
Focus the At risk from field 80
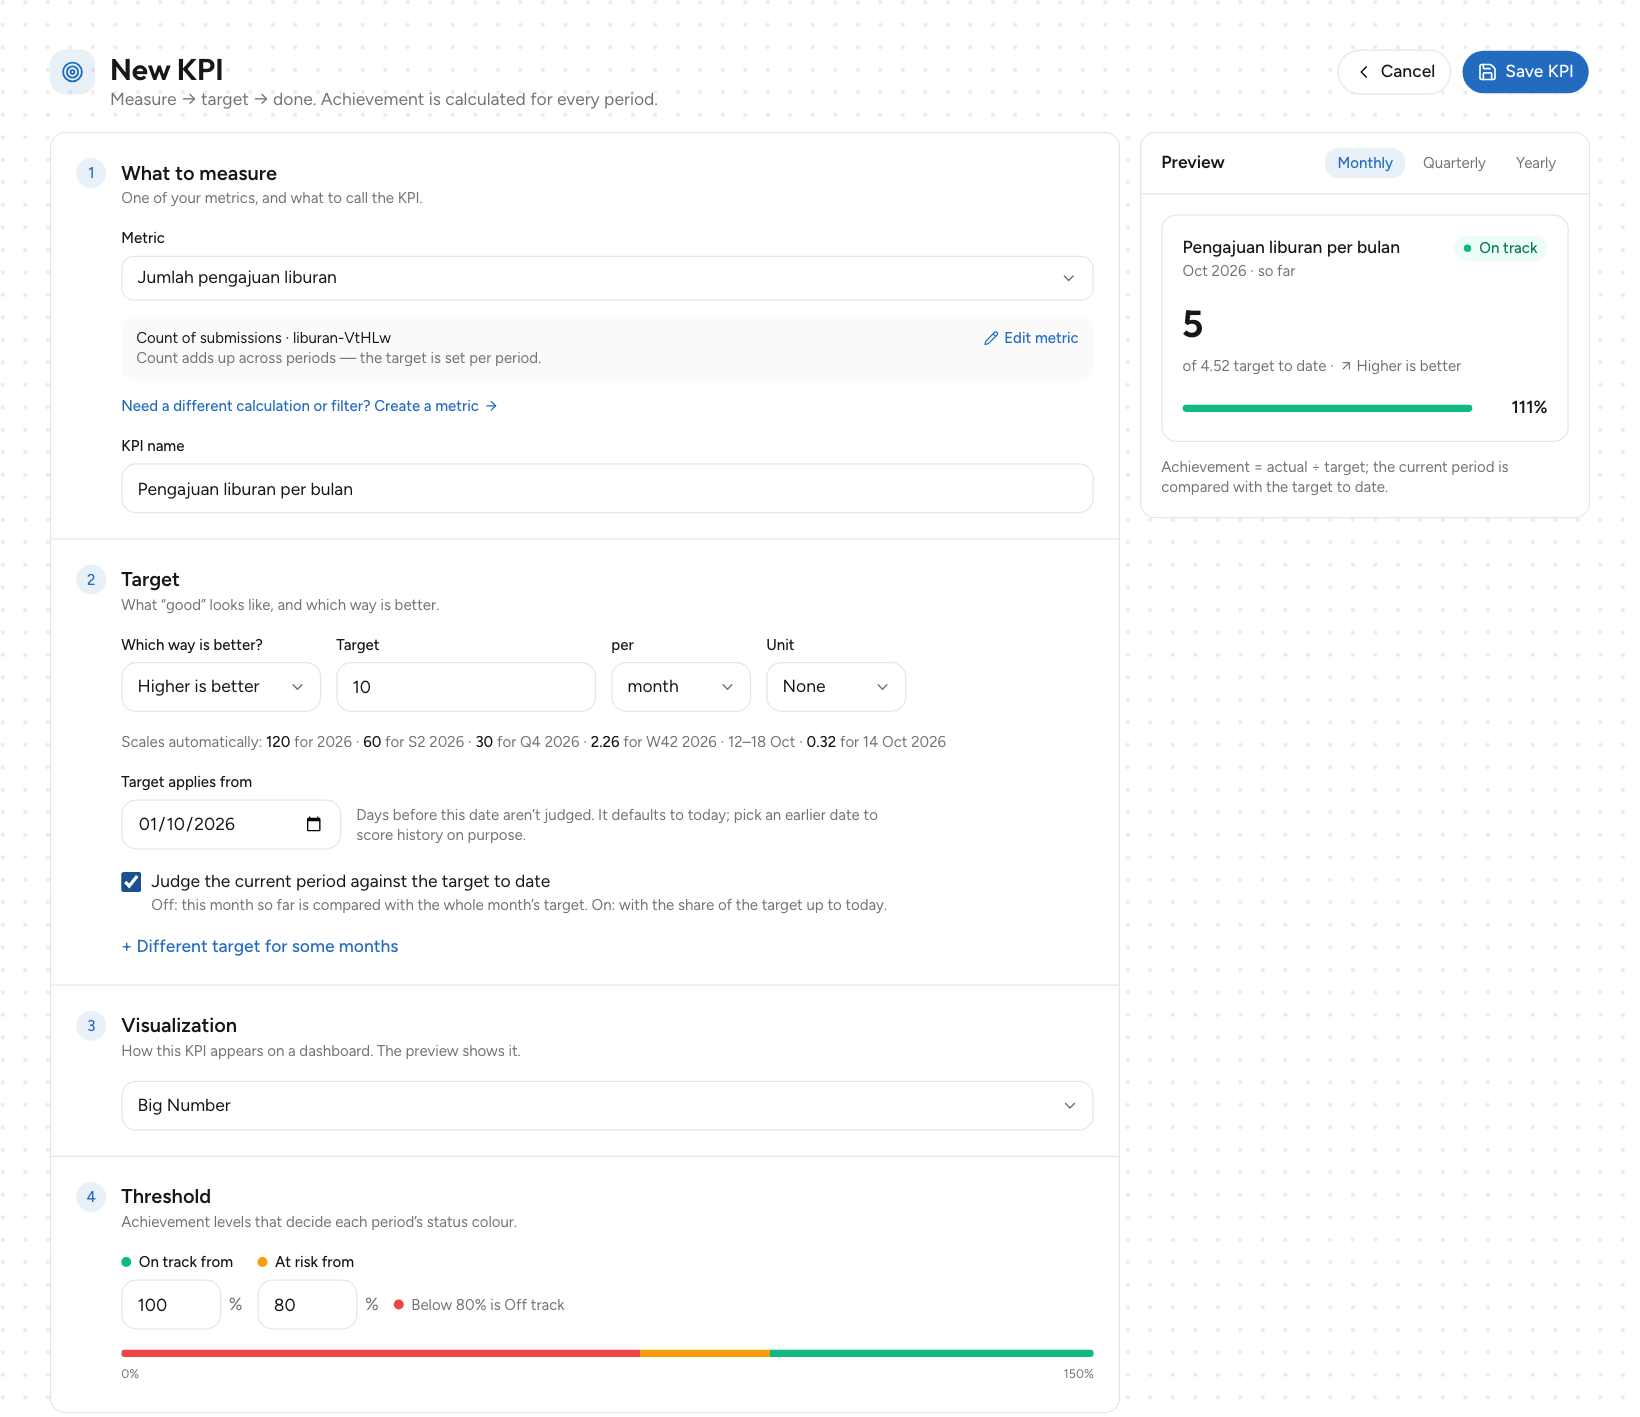click(x=307, y=1305)
